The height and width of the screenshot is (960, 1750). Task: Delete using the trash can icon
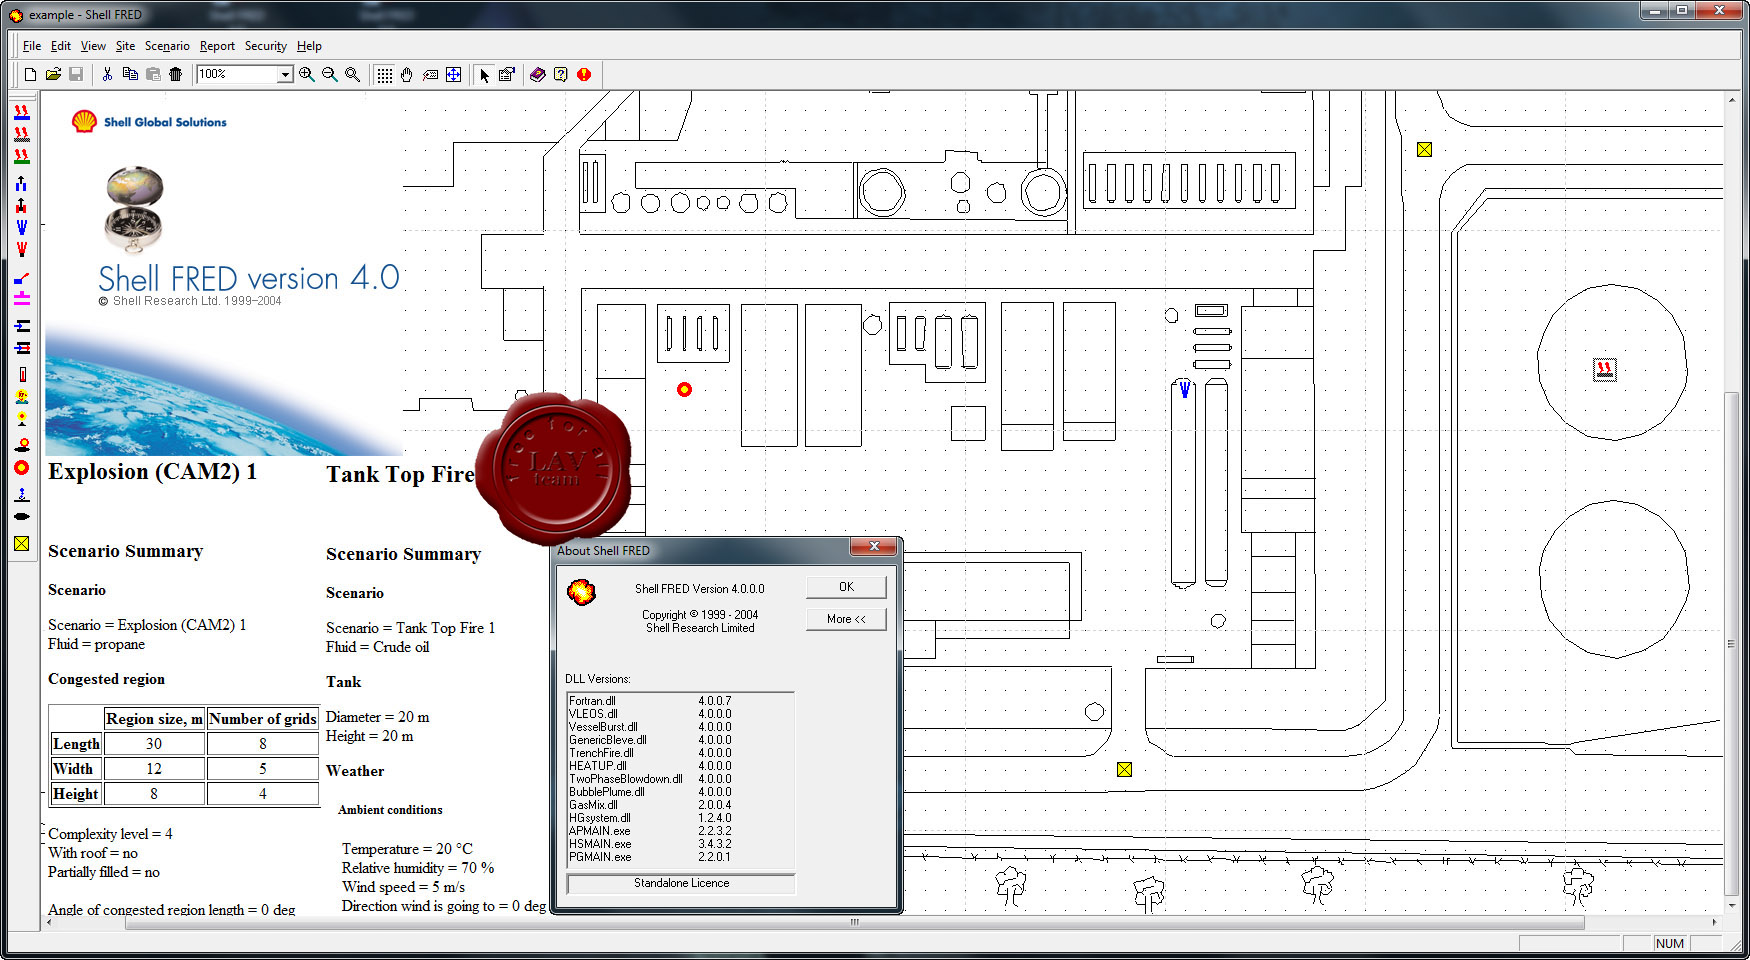point(176,74)
